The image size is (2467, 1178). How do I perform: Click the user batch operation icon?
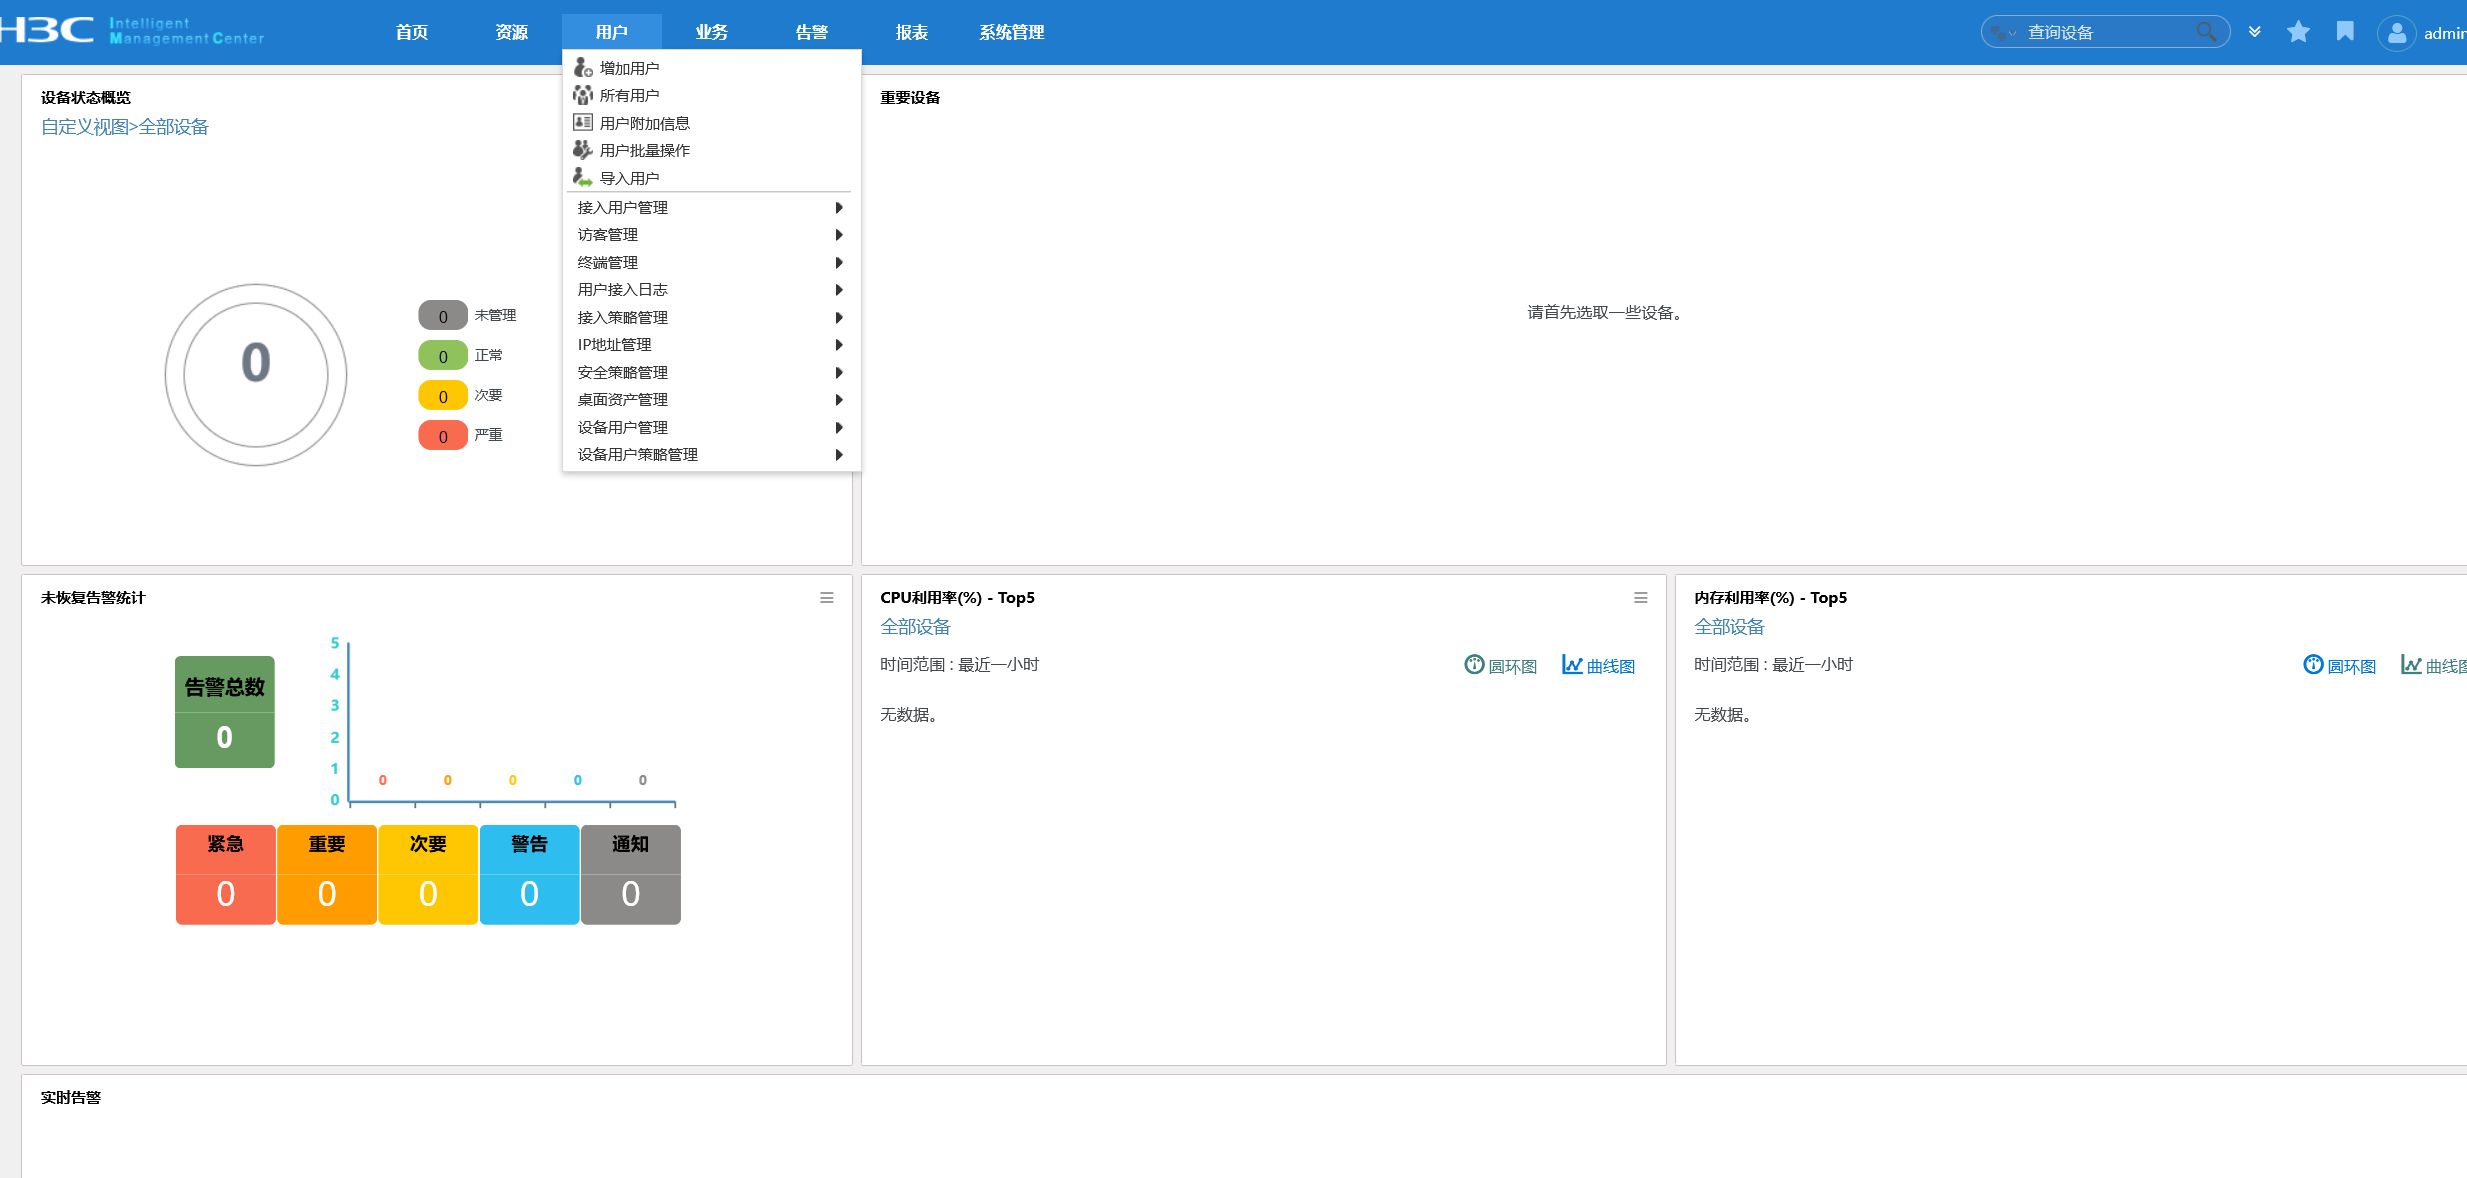pyautogui.click(x=583, y=150)
